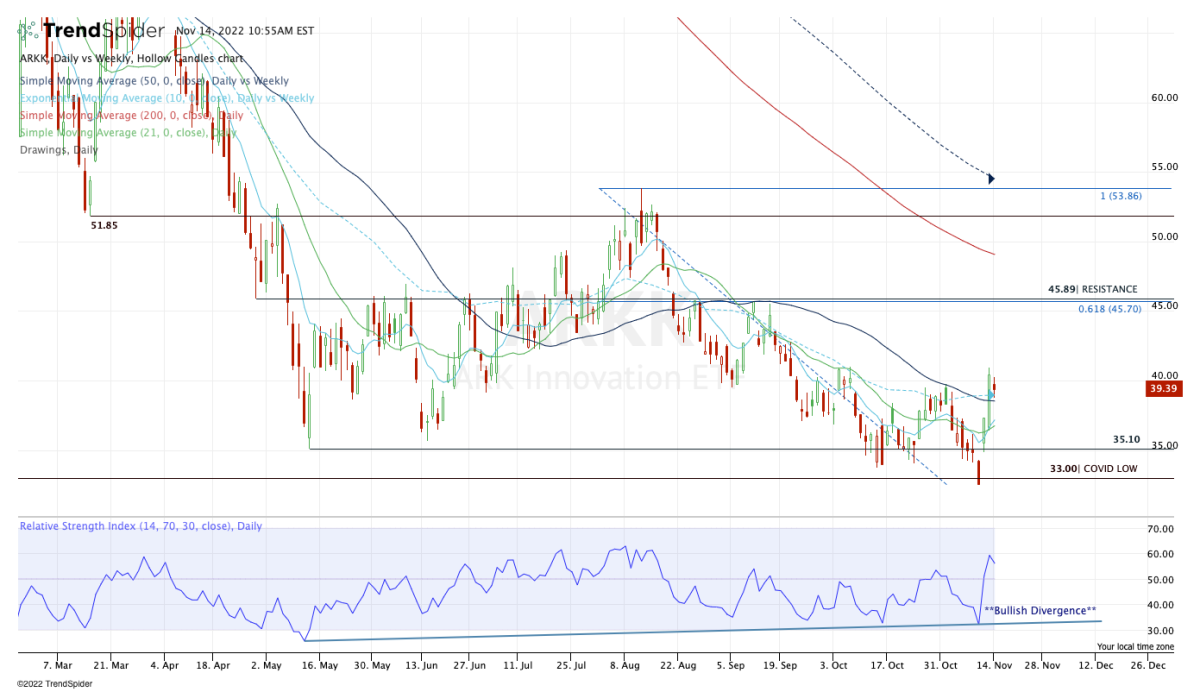This screenshot has width=1200, height=692.
Task: Click the 0.618 (45.70) Fibonacci label
Action: pos(1108,309)
